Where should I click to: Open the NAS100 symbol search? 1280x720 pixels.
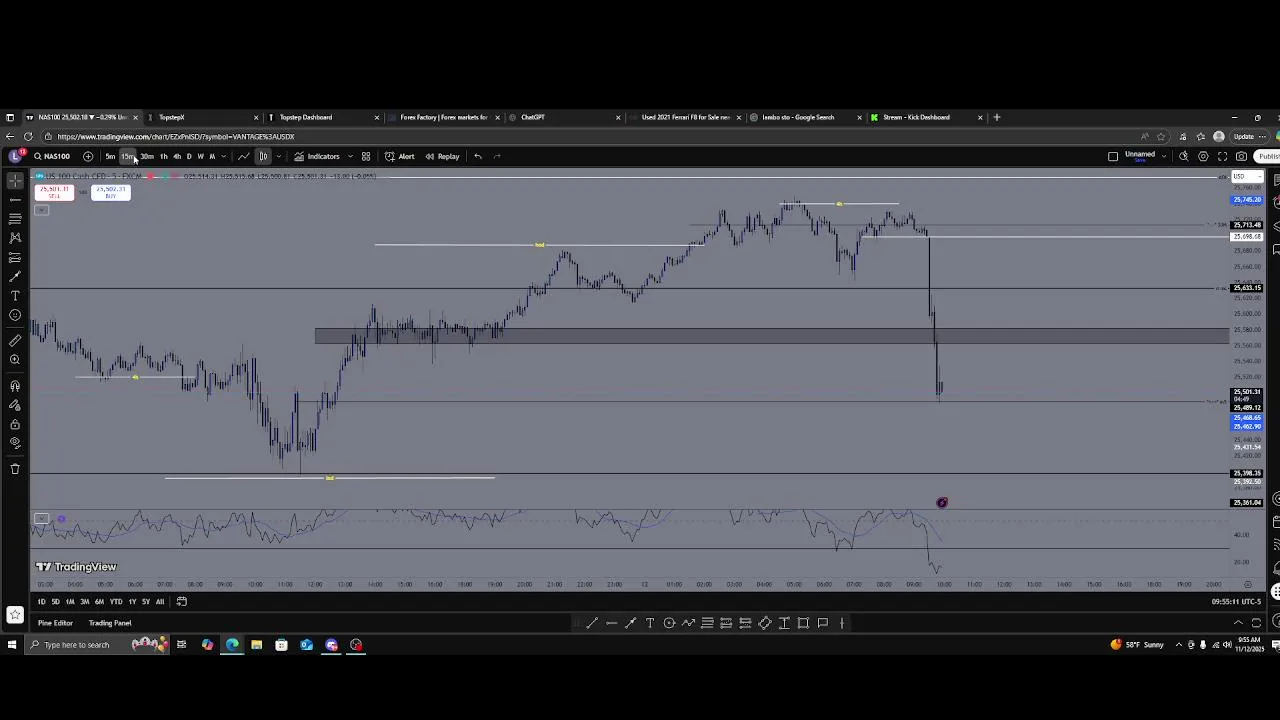52,156
